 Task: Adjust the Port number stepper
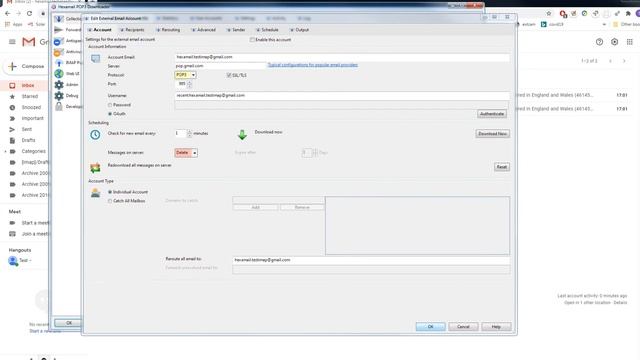tap(189, 84)
